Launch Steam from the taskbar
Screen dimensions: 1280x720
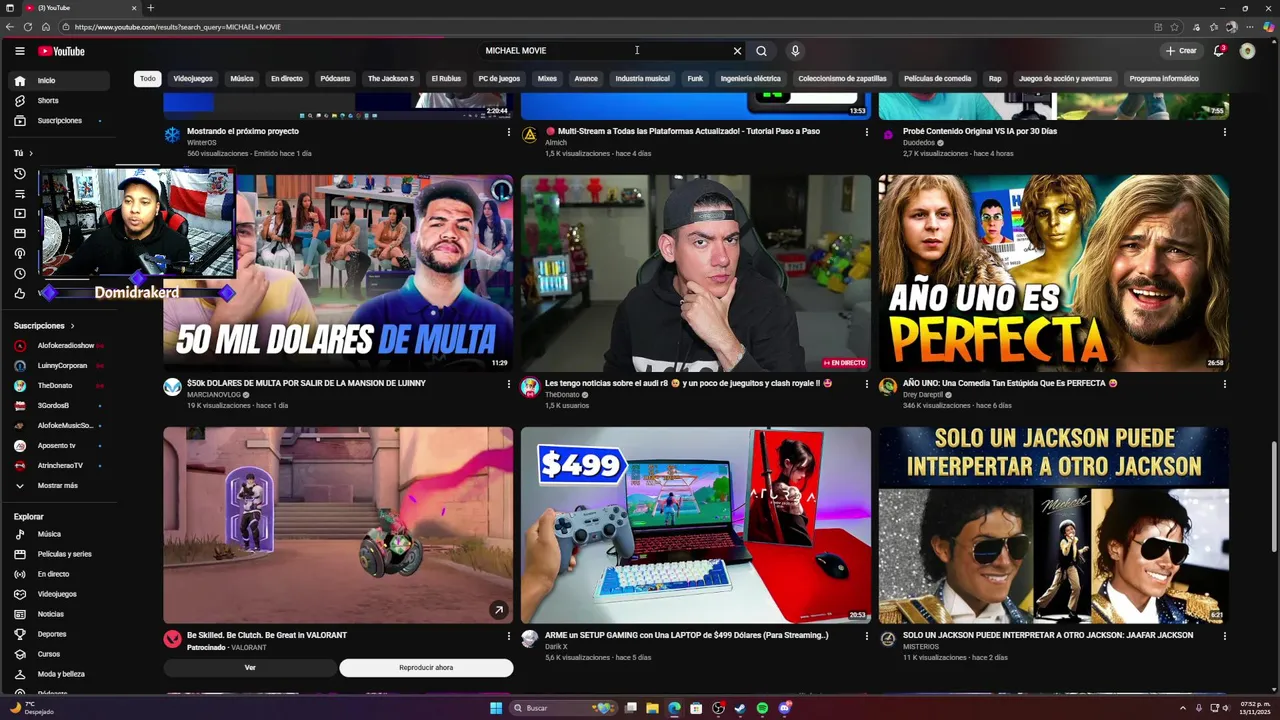coord(740,708)
